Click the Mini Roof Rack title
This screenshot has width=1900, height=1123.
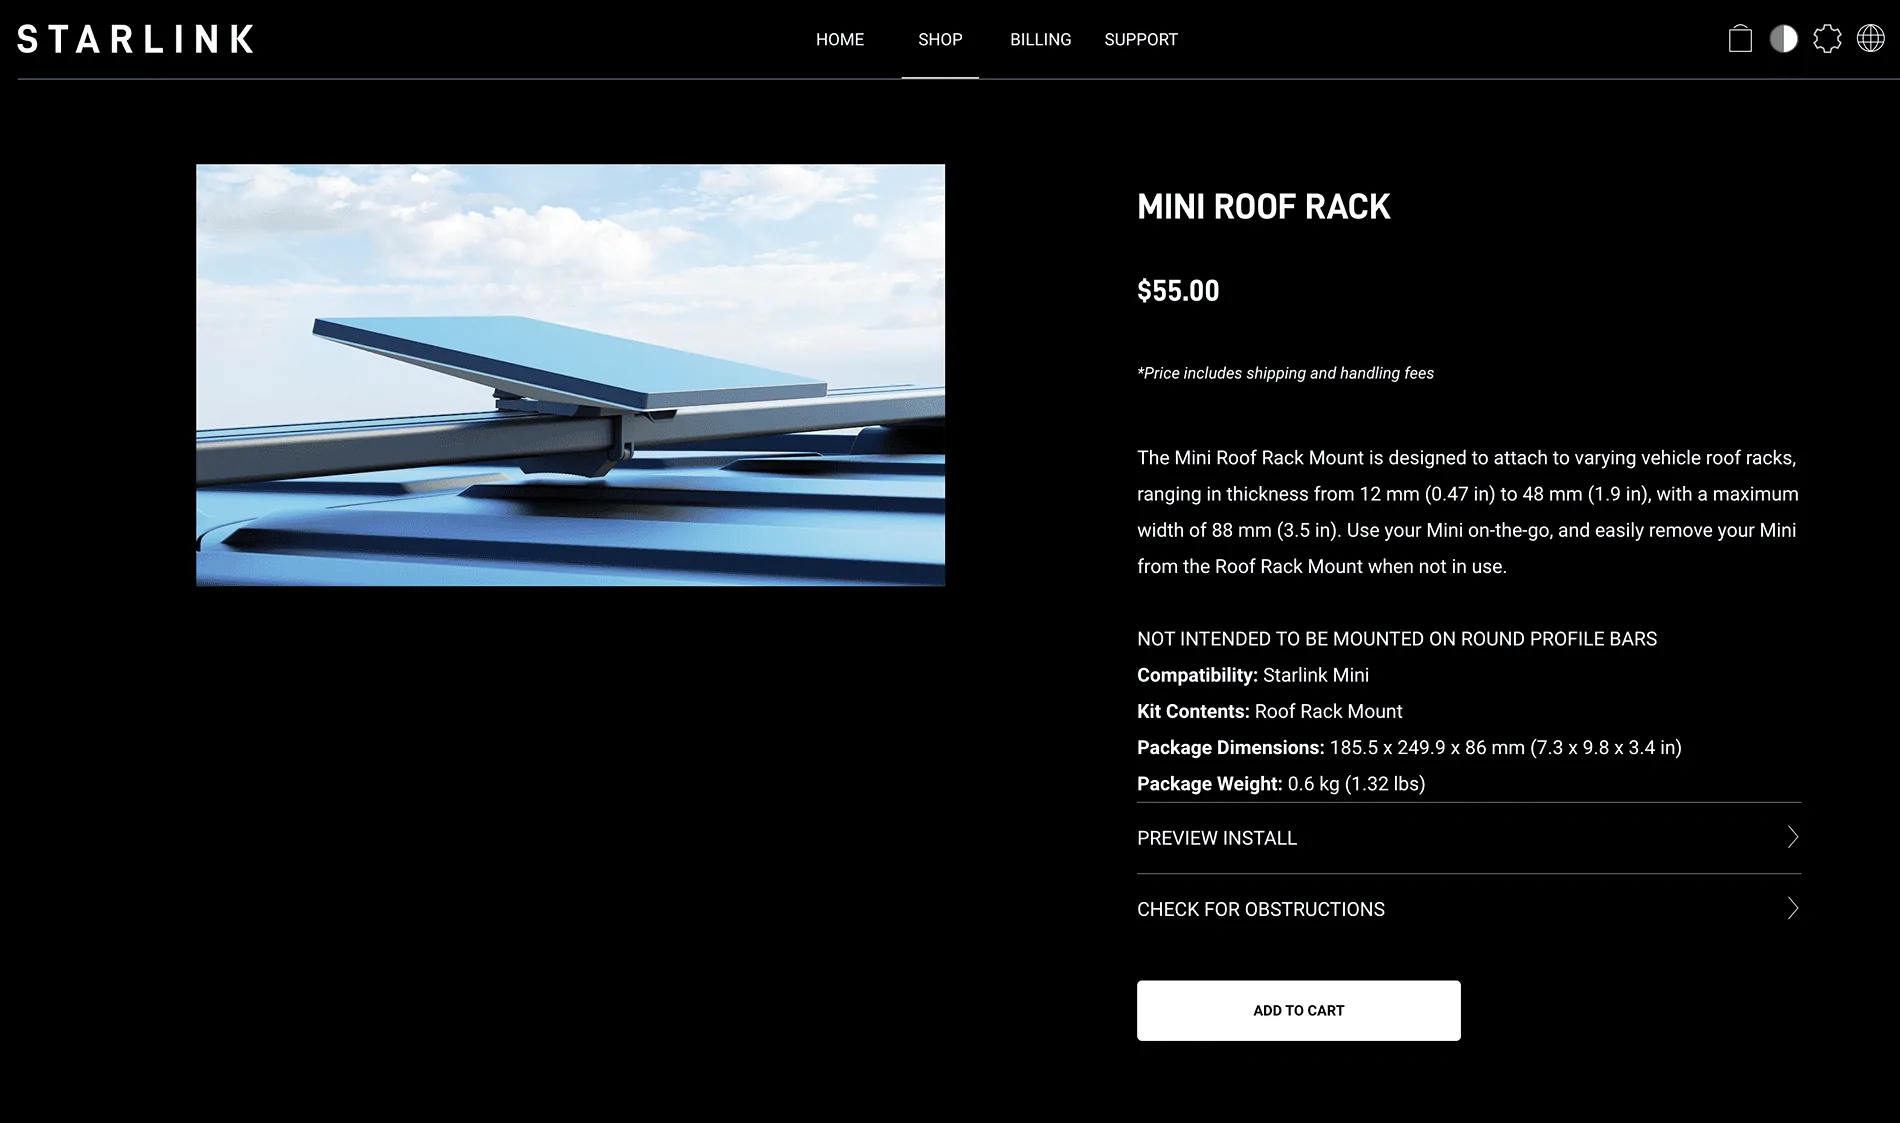pyautogui.click(x=1264, y=207)
